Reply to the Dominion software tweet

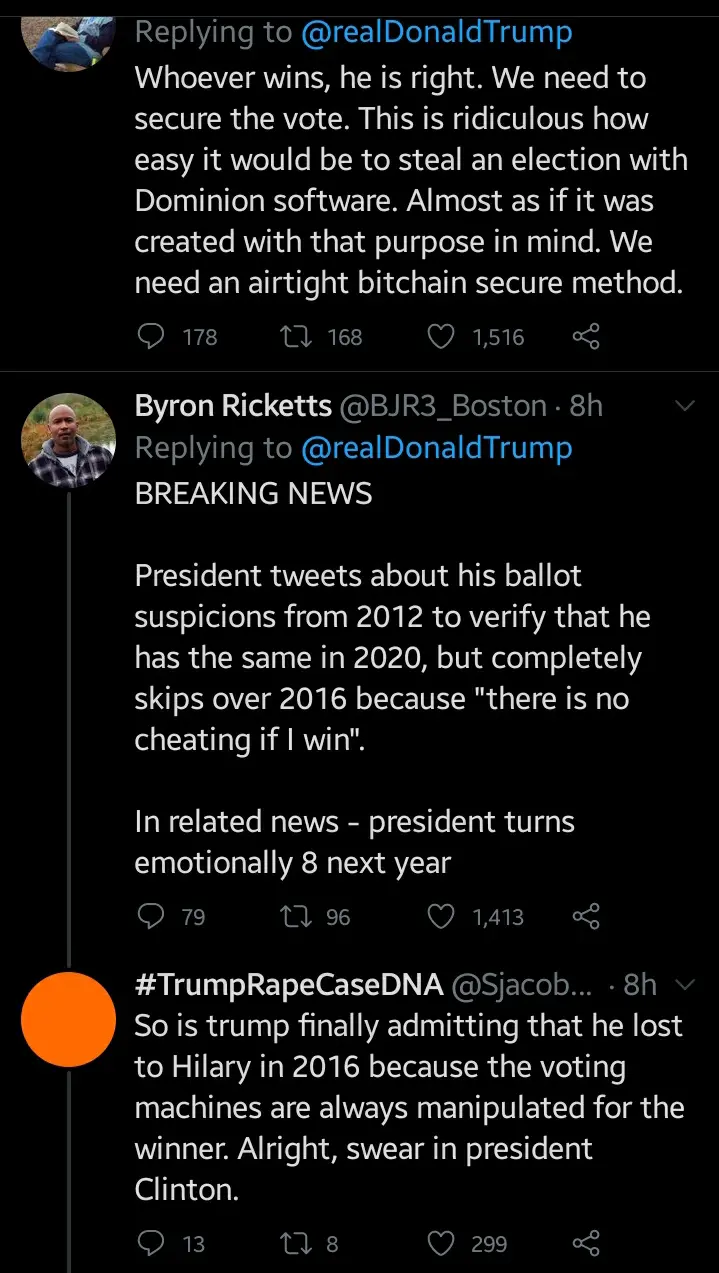coord(150,337)
